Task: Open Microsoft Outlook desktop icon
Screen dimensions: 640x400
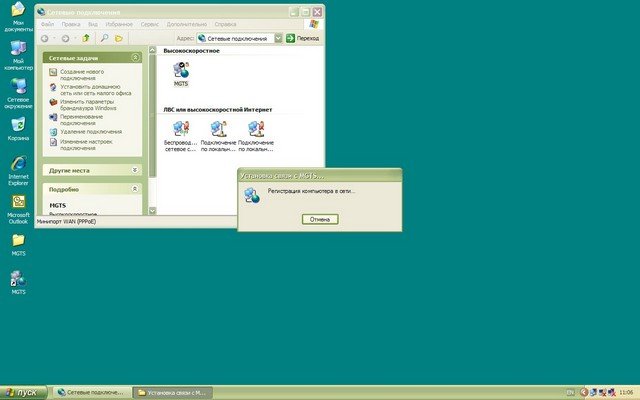Action: coord(18,203)
